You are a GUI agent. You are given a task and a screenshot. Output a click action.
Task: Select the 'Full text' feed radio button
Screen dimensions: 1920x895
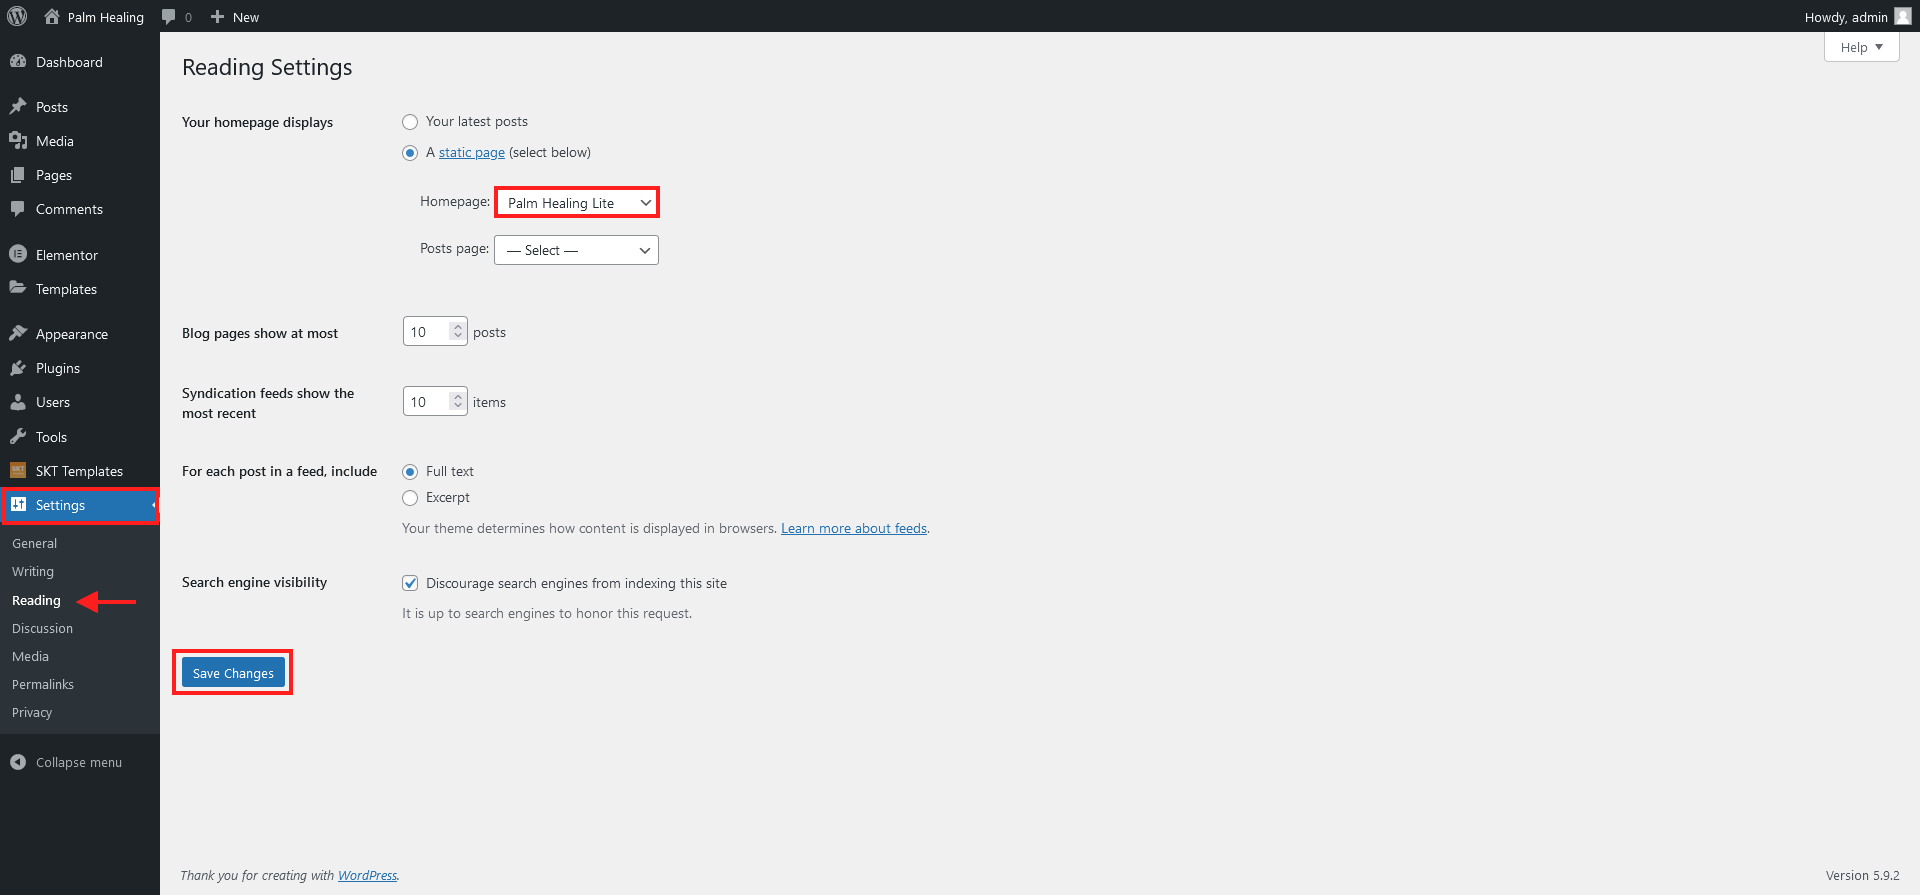pyautogui.click(x=410, y=472)
